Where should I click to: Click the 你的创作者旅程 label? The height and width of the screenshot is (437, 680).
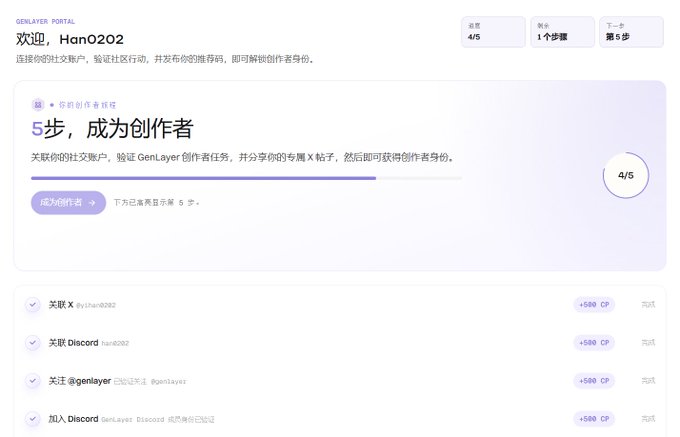tap(88, 105)
